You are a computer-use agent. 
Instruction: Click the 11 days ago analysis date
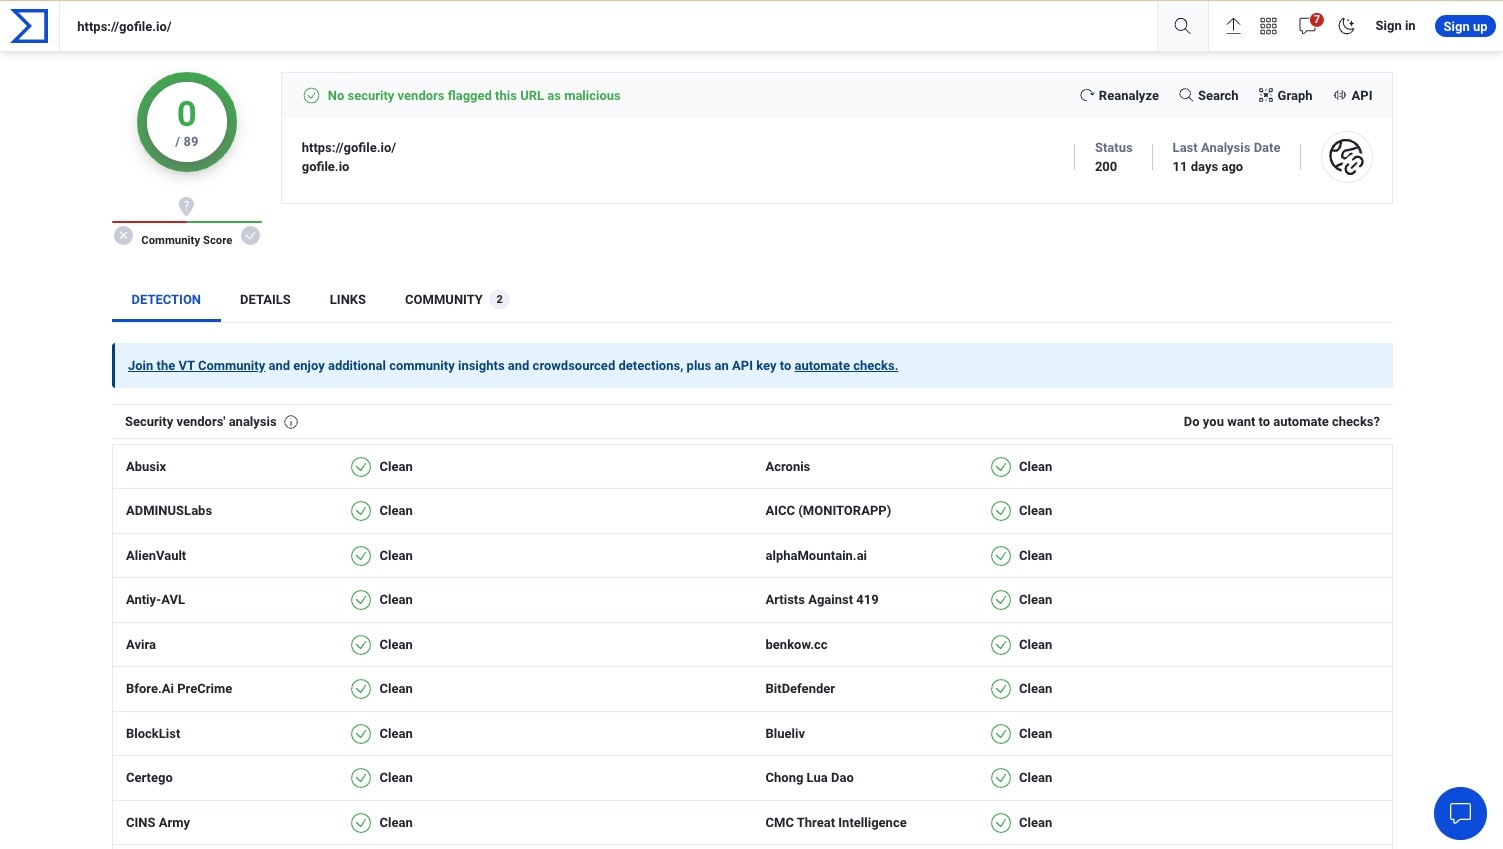[x=1208, y=167]
